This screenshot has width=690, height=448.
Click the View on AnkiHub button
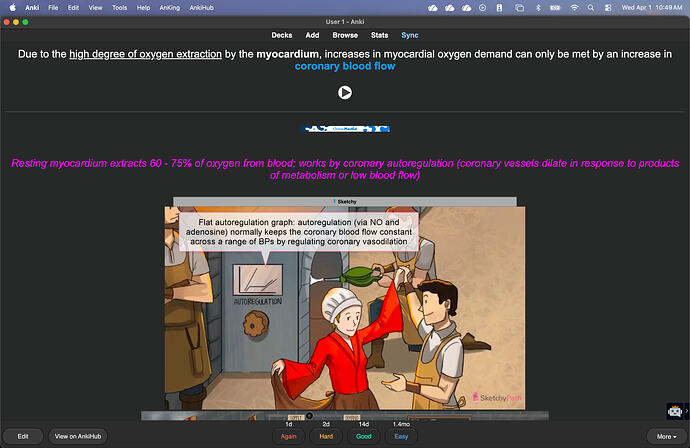[x=78, y=436]
